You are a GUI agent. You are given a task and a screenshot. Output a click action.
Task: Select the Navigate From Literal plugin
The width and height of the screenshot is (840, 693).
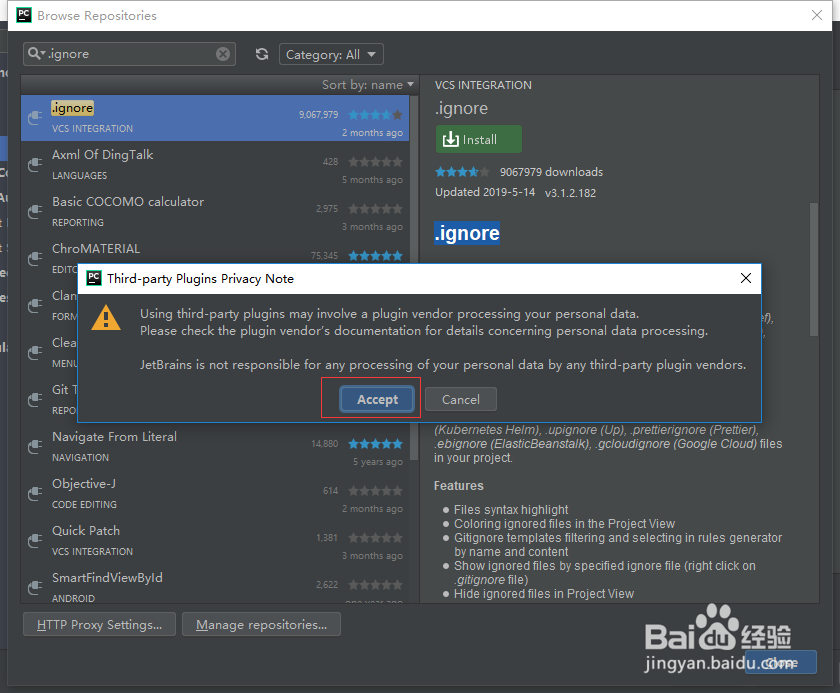(x=215, y=447)
